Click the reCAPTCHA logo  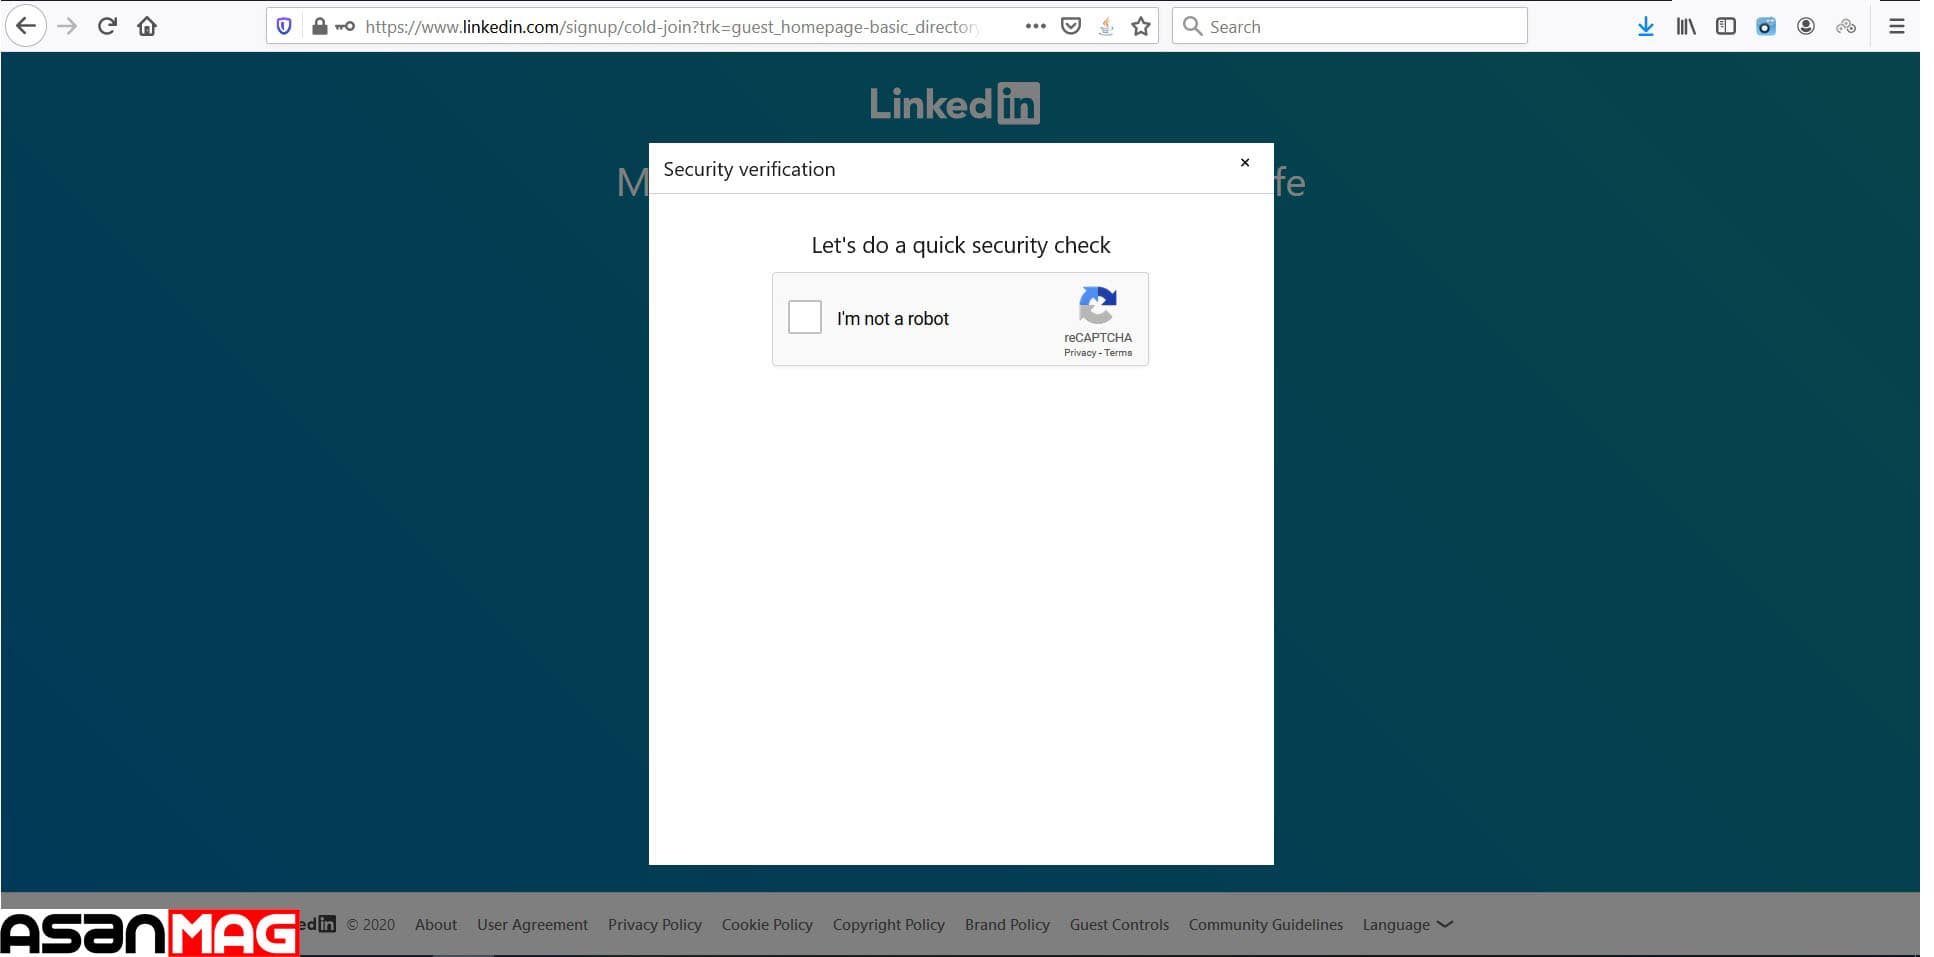(x=1097, y=306)
